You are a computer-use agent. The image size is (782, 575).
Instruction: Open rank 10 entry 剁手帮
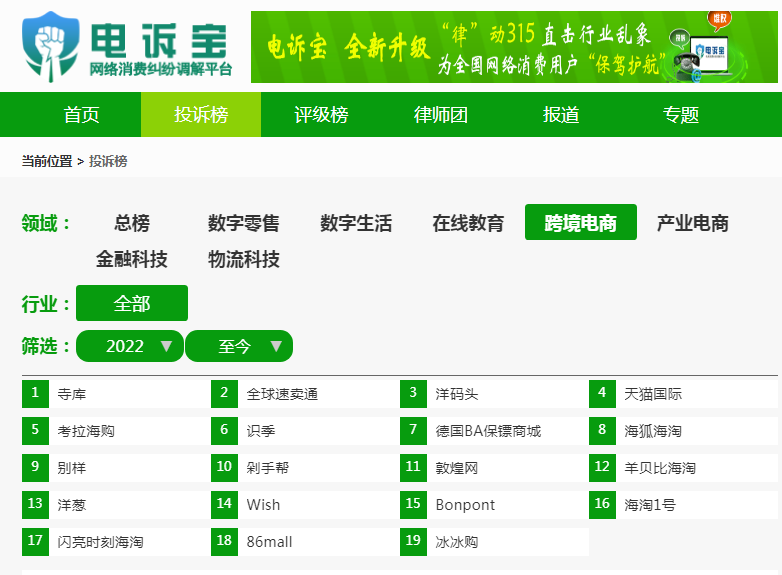[268, 468]
